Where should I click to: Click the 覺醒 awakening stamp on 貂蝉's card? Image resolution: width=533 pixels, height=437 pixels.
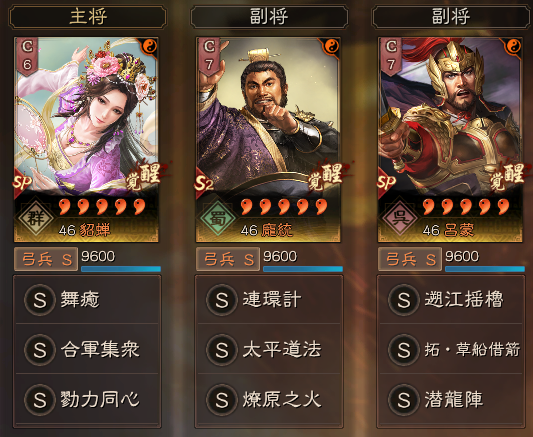144,176
